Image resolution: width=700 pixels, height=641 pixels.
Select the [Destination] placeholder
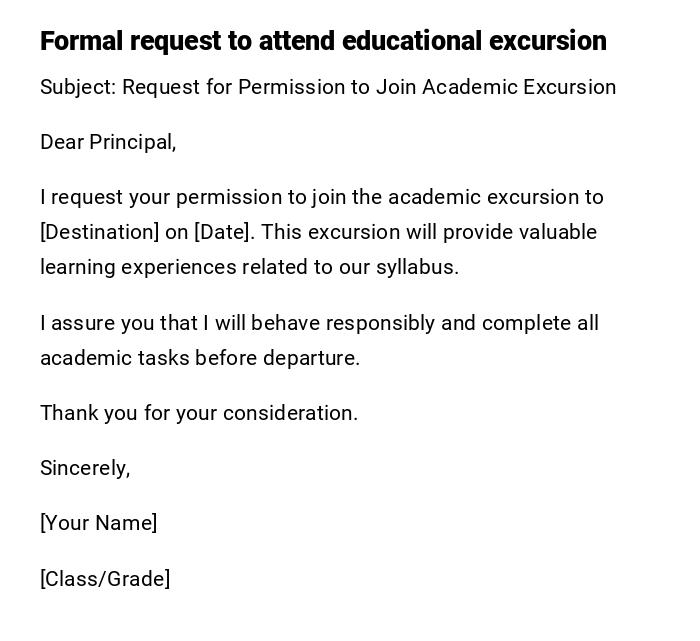[x=99, y=233]
